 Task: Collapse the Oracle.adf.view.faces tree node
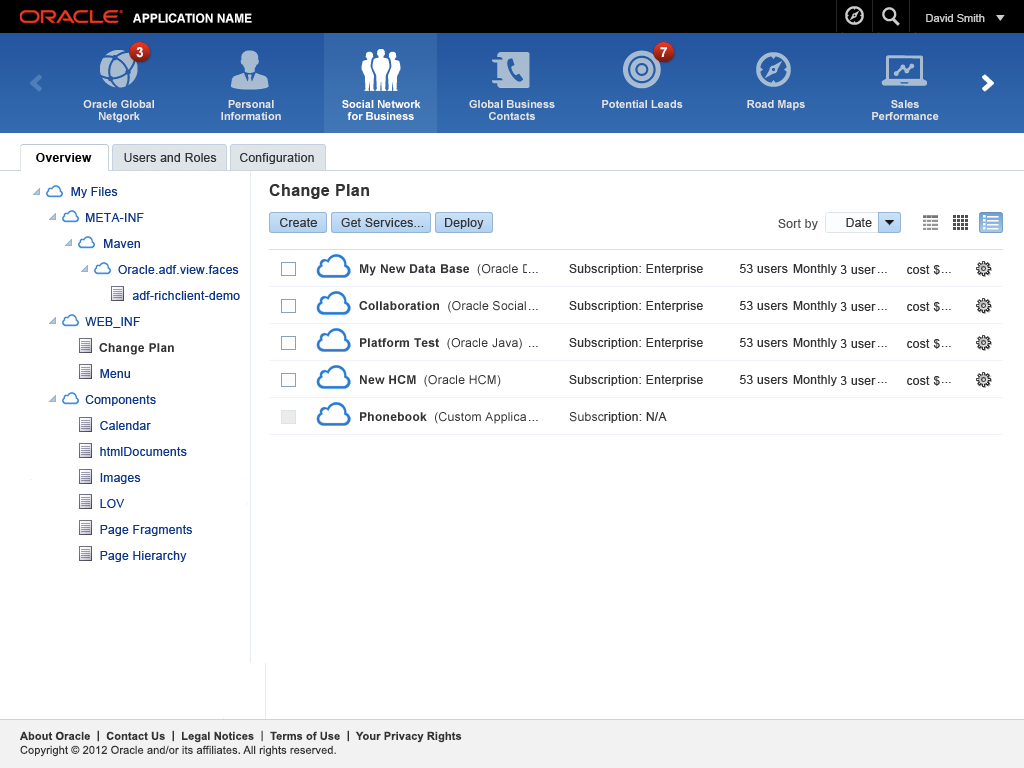pyautogui.click(x=84, y=269)
